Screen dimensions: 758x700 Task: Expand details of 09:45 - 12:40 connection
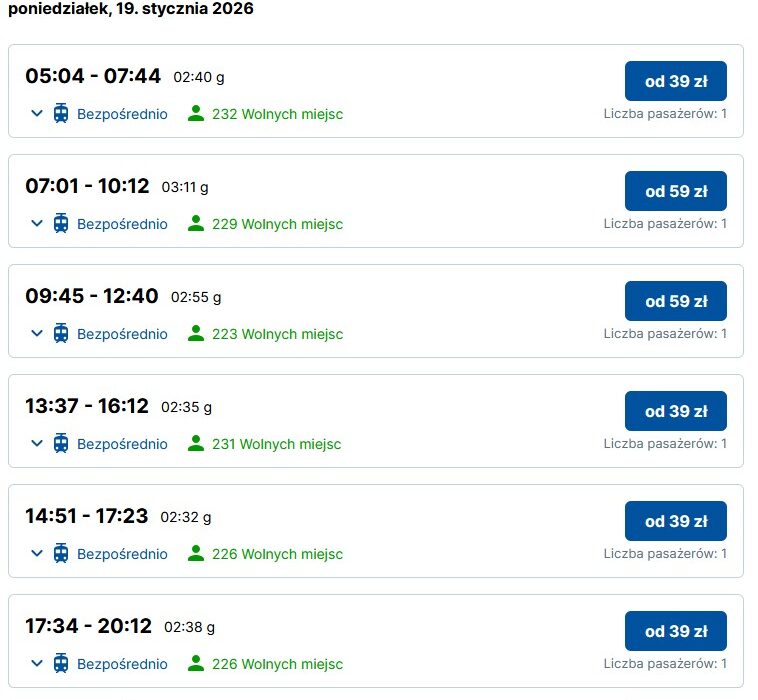tap(37, 334)
